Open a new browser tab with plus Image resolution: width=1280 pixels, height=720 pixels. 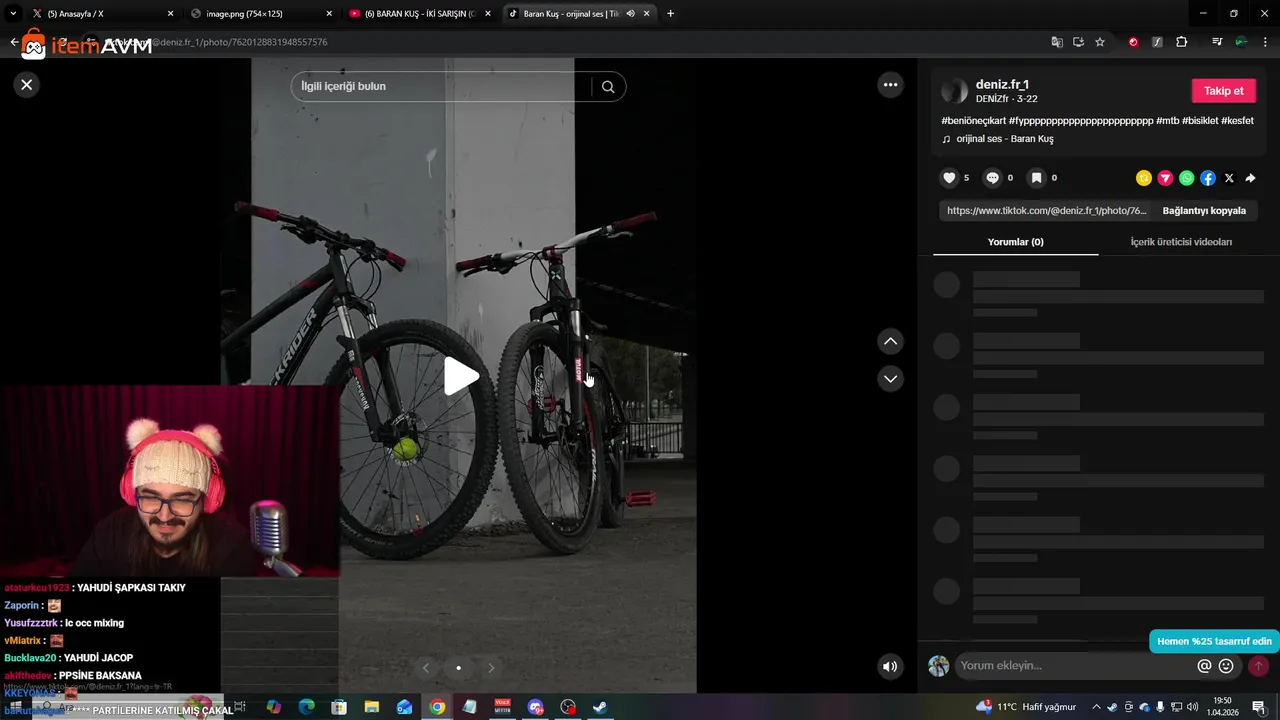pos(670,14)
